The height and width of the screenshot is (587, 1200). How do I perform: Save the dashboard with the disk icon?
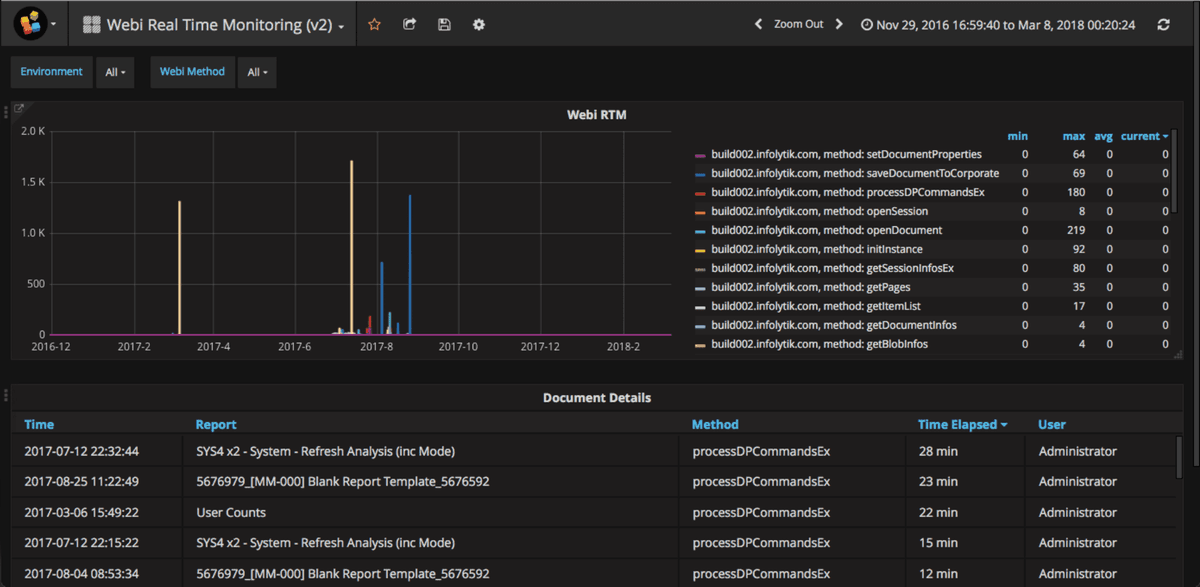click(444, 24)
